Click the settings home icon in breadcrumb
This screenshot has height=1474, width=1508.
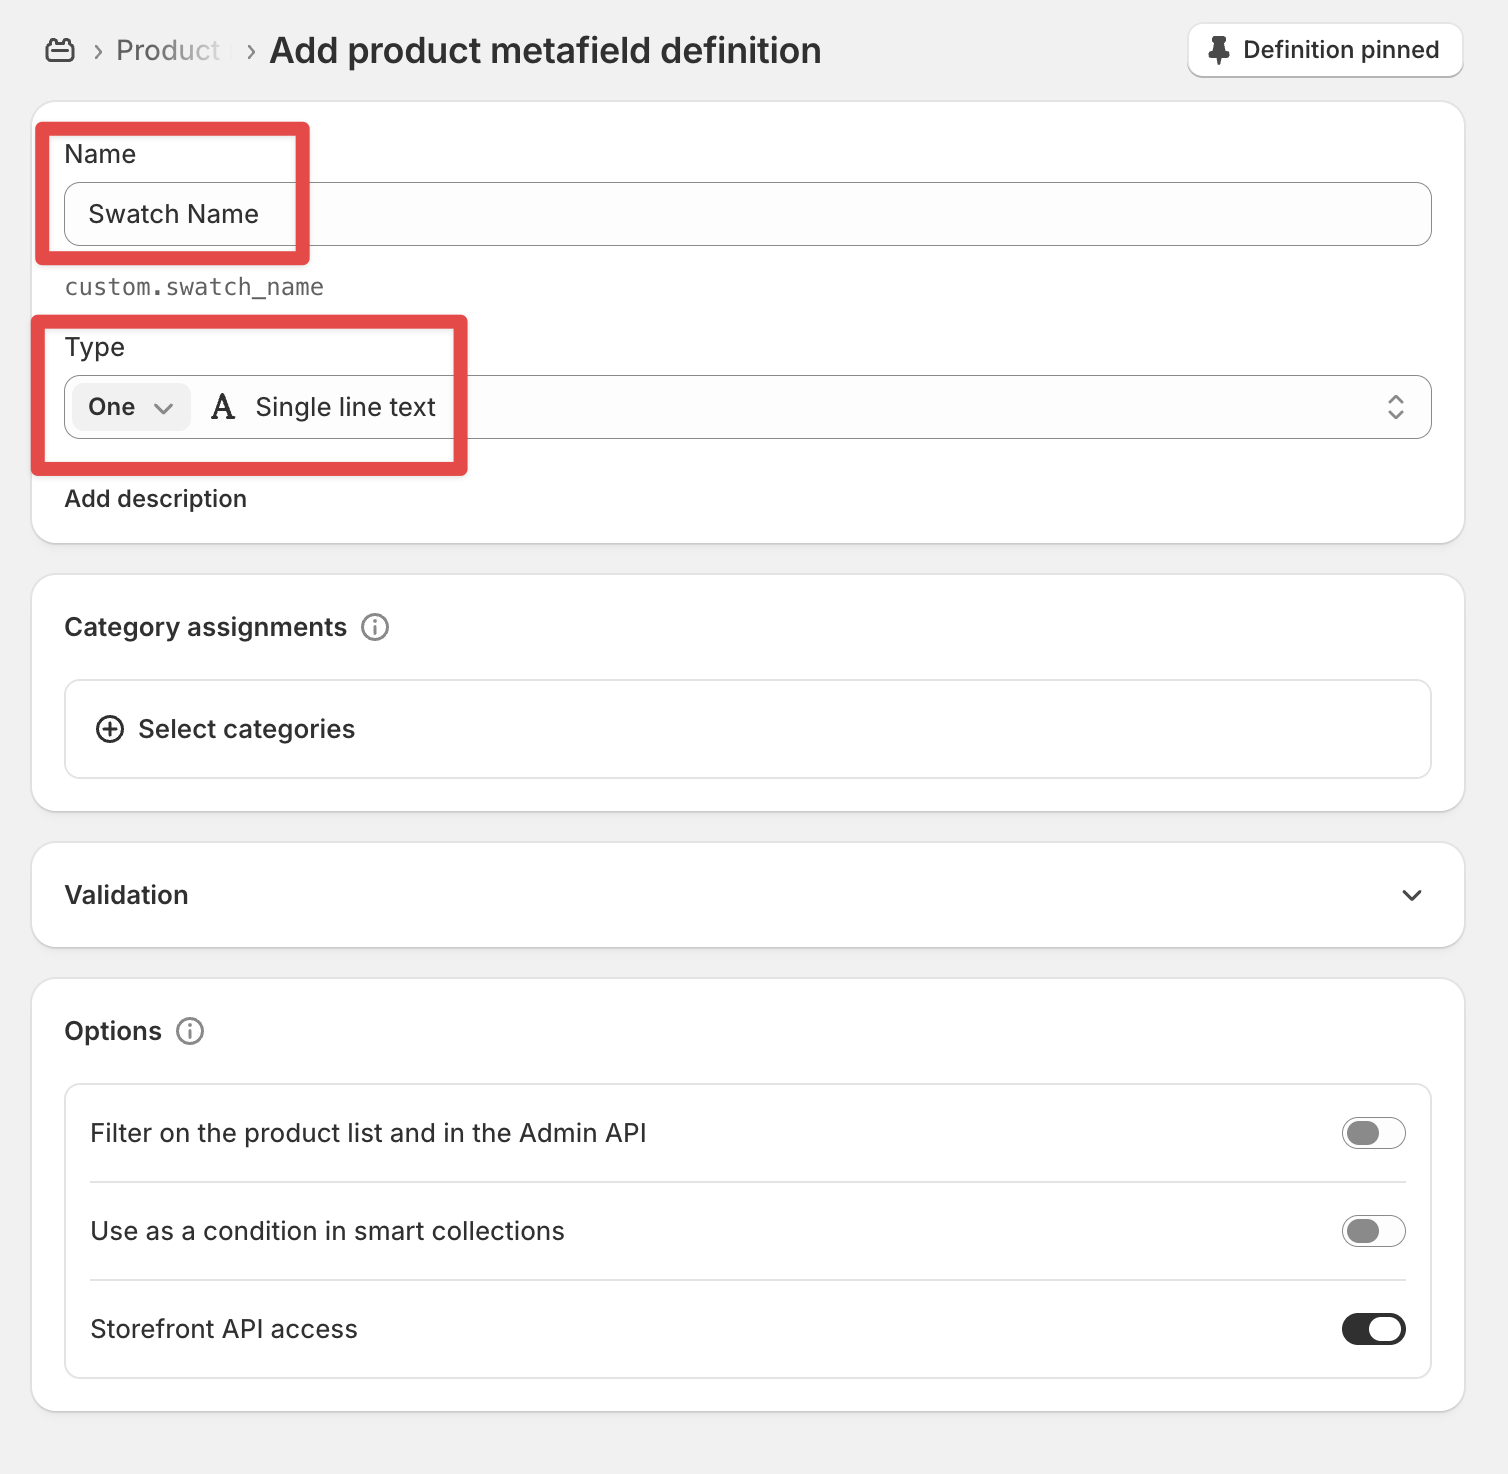pos(60,50)
